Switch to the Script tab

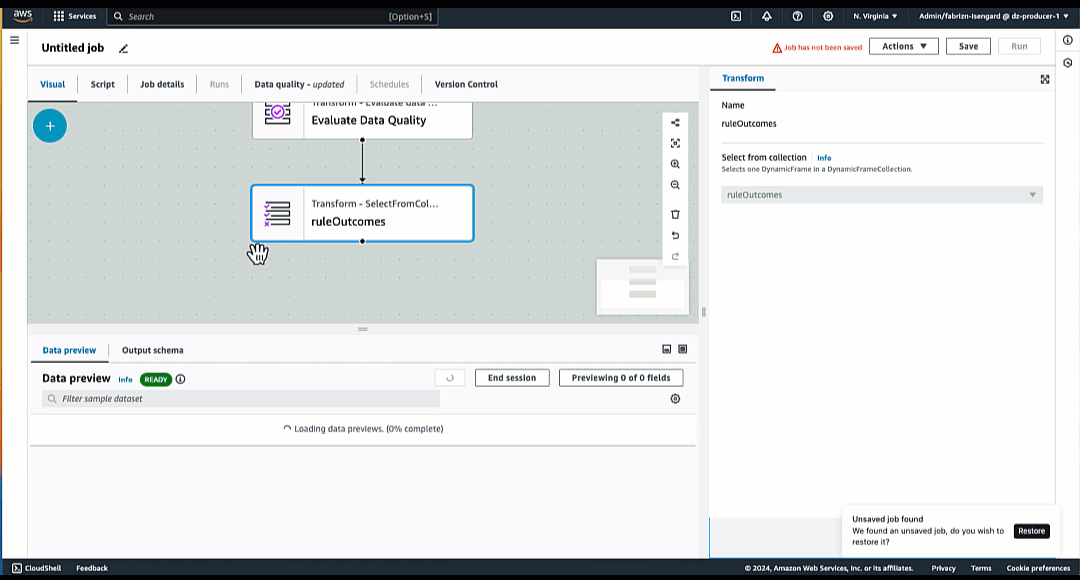coord(103,84)
